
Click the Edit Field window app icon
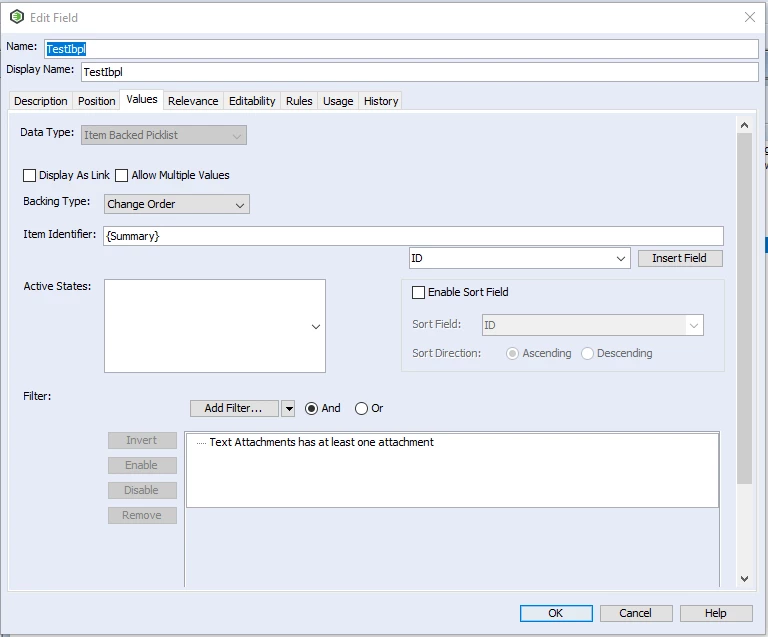tap(17, 17)
